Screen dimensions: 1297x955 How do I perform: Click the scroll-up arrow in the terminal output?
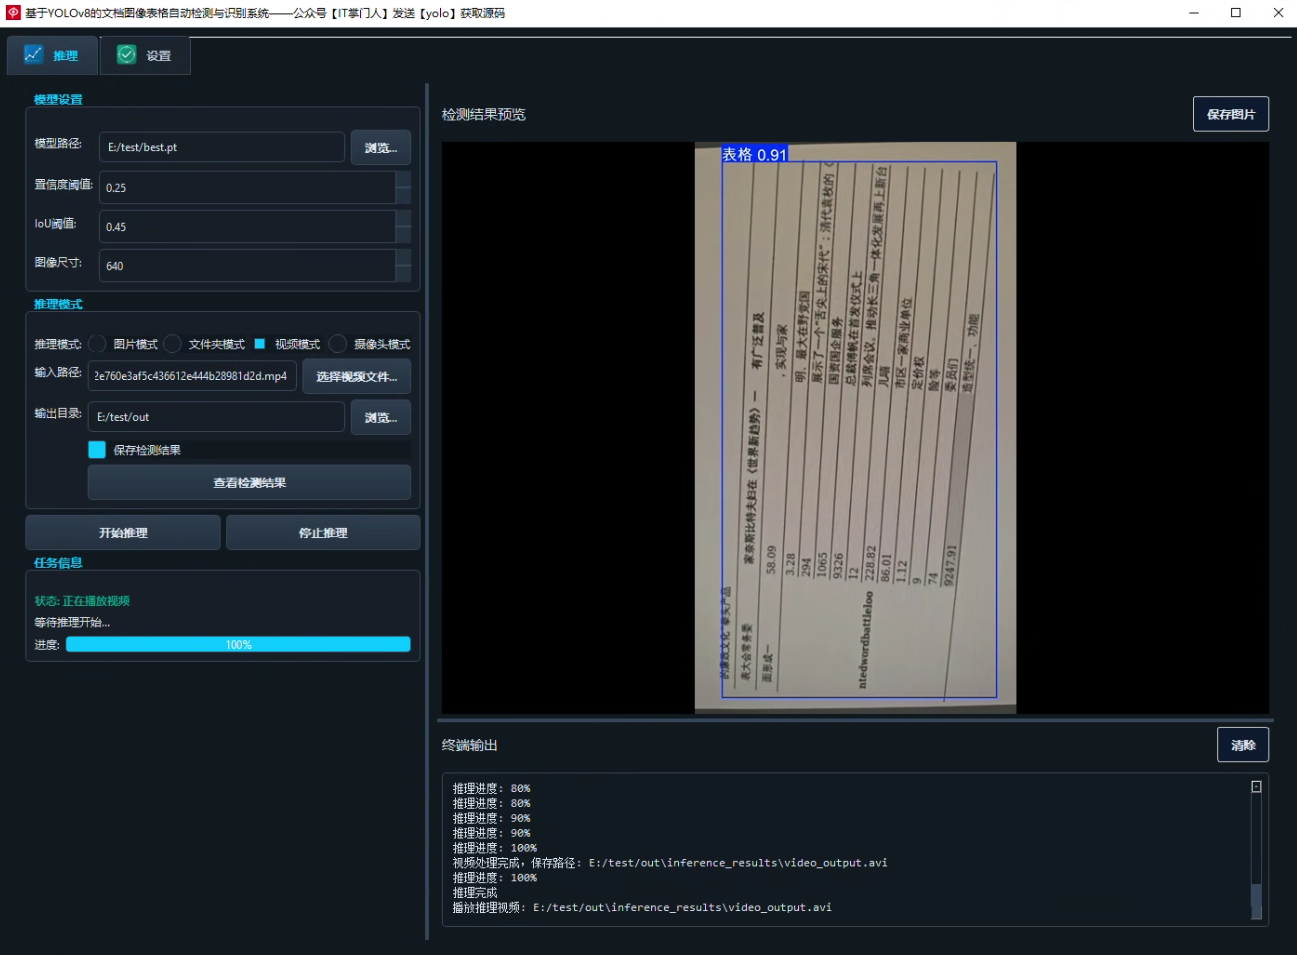(1256, 787)
